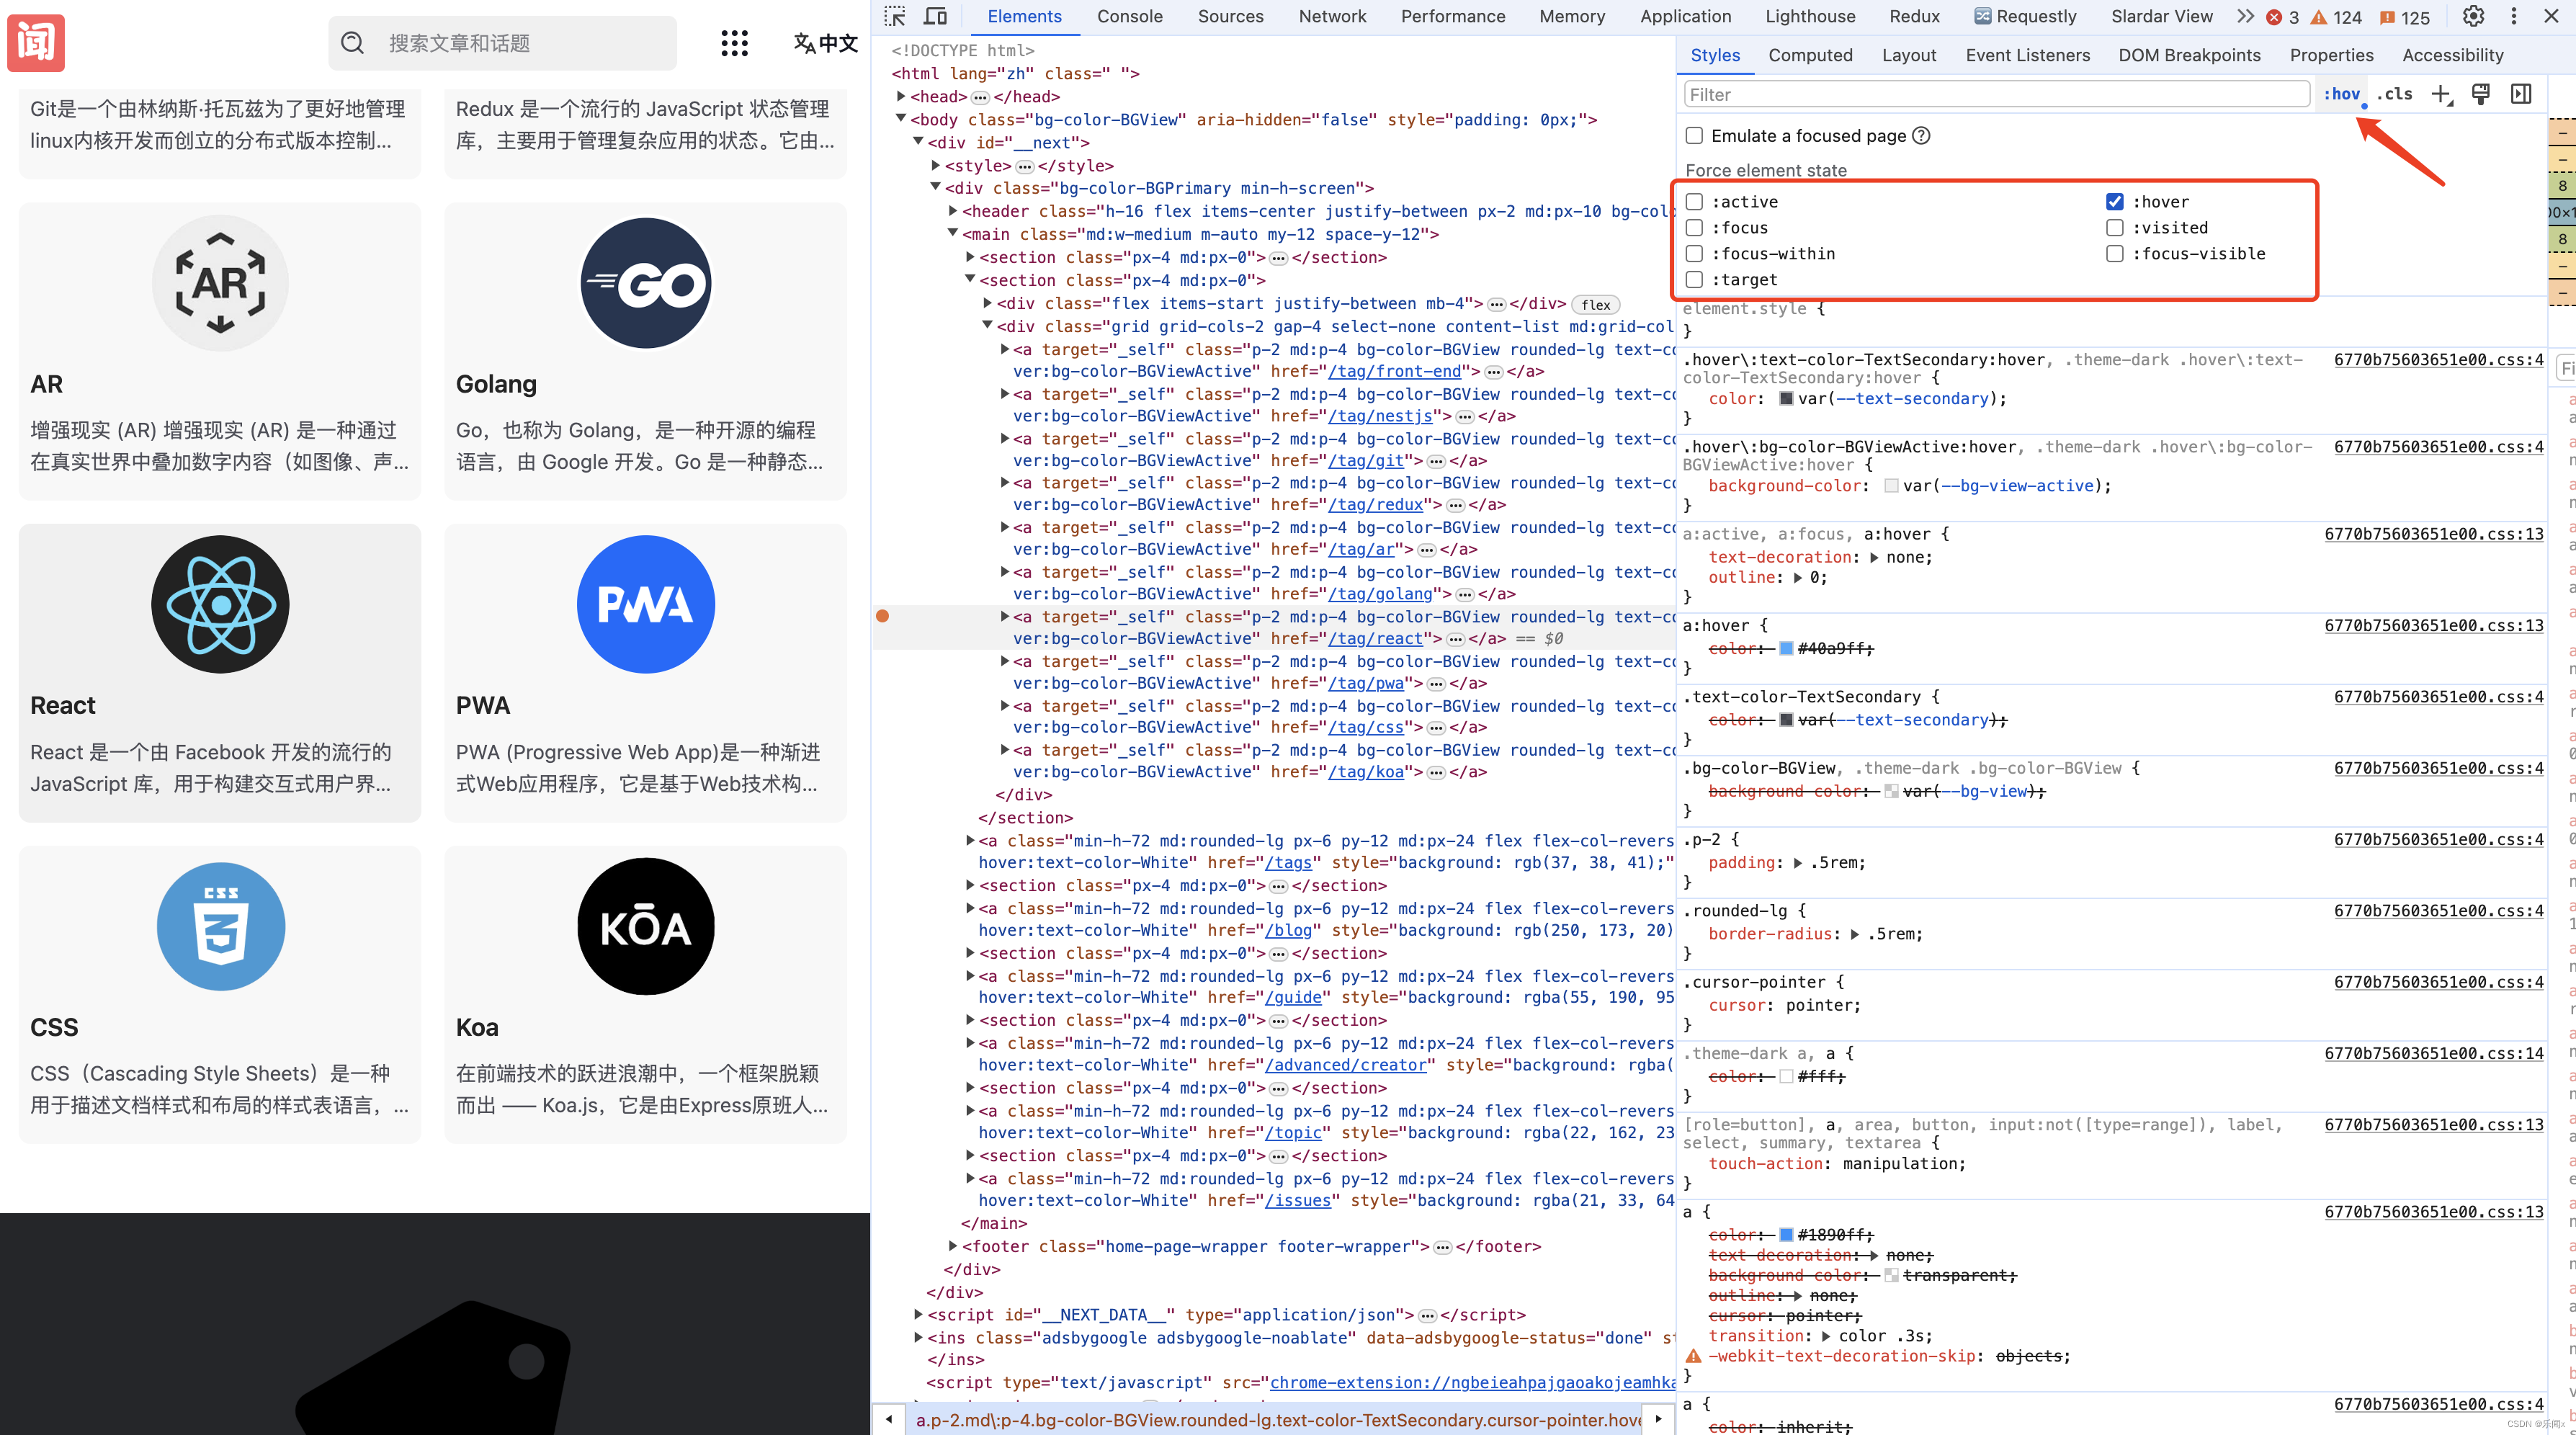Screen dimensions: 2576x1435
Task: Switch to the Console tab
Action: (1129, 17)
